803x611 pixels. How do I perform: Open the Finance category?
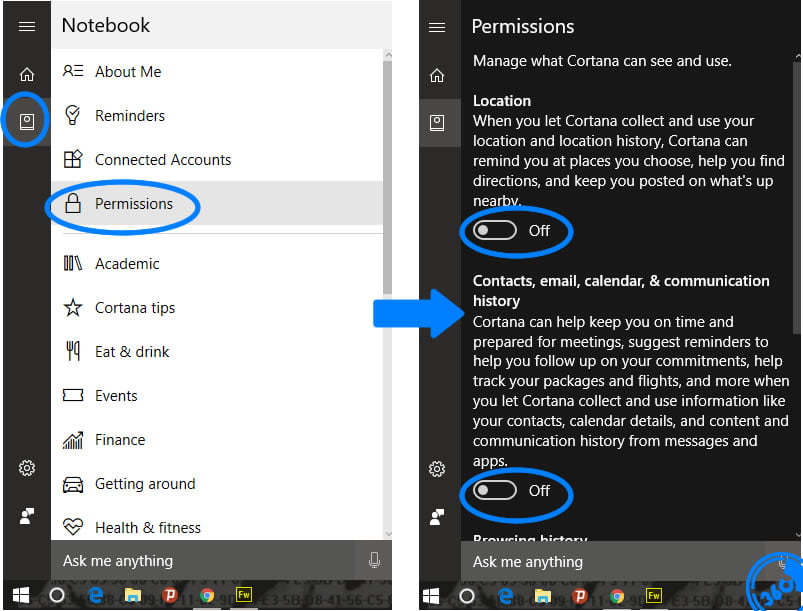pos(119,440)
